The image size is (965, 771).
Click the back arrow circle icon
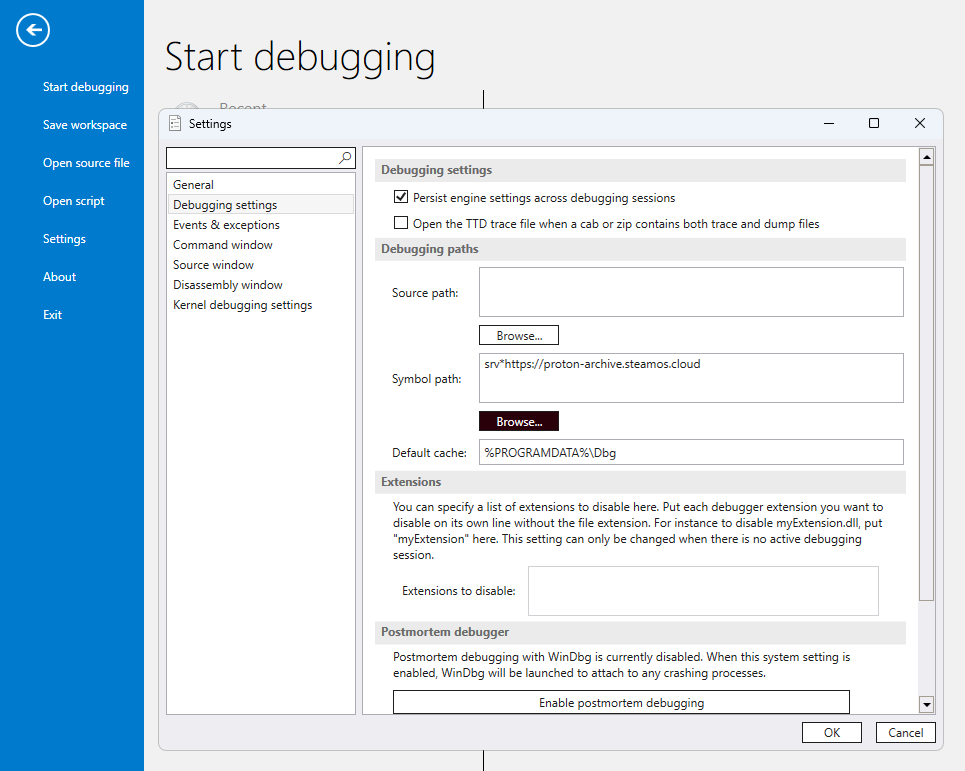click(33, 30)
